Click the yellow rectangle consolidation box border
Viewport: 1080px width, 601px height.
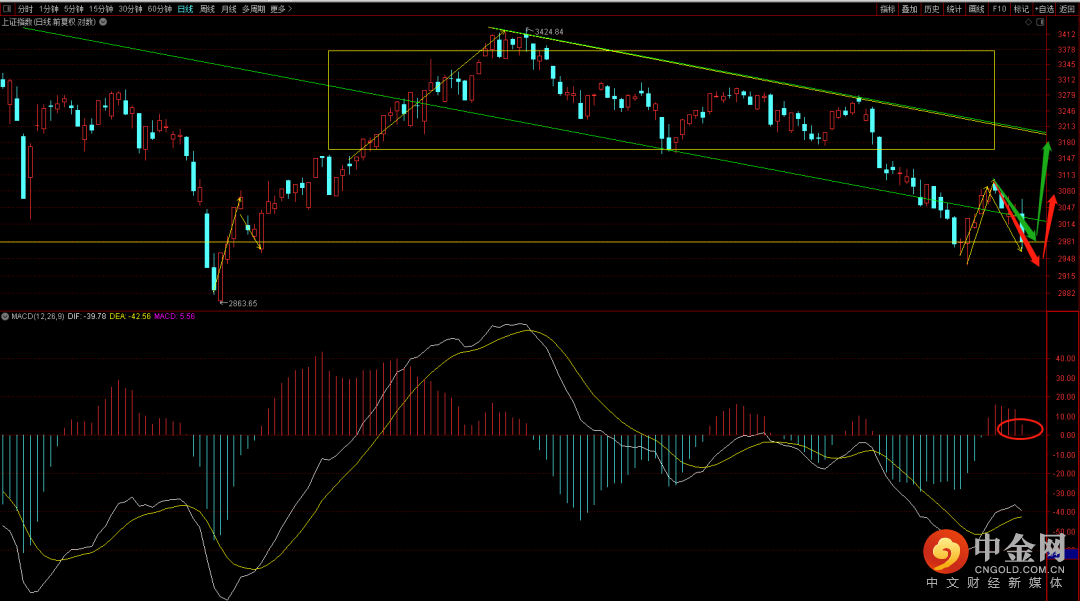tap(660, 50)
